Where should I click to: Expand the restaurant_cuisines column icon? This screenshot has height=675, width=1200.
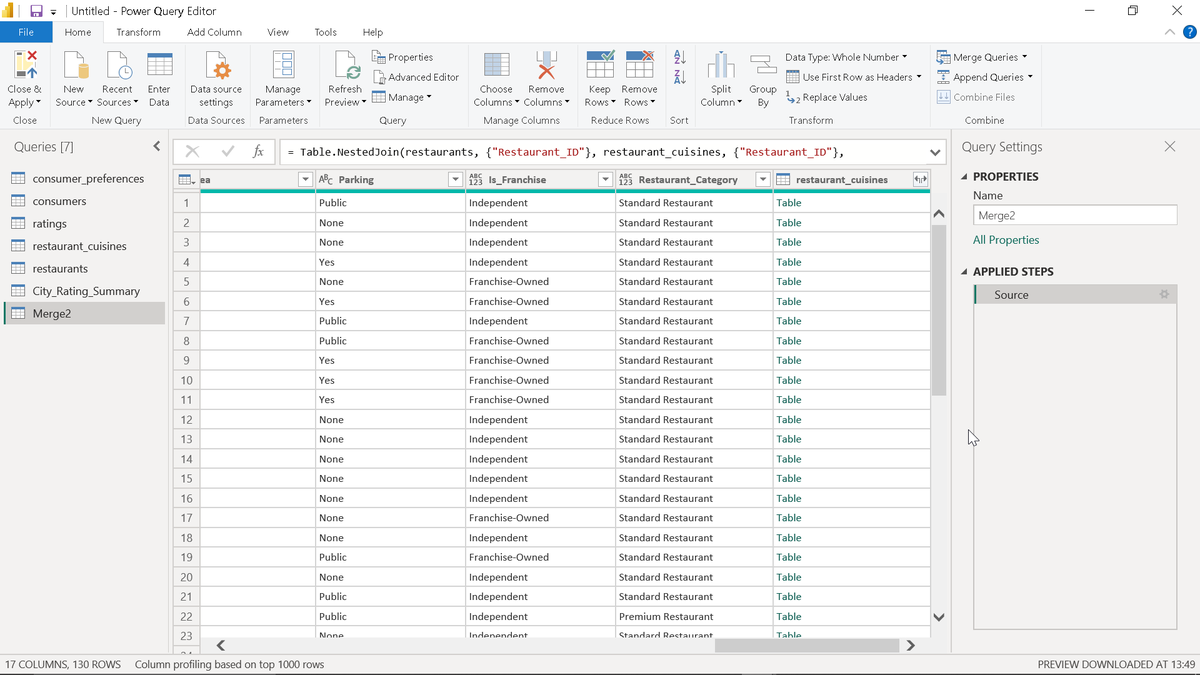pyautogui.click(x=920, y=180)
